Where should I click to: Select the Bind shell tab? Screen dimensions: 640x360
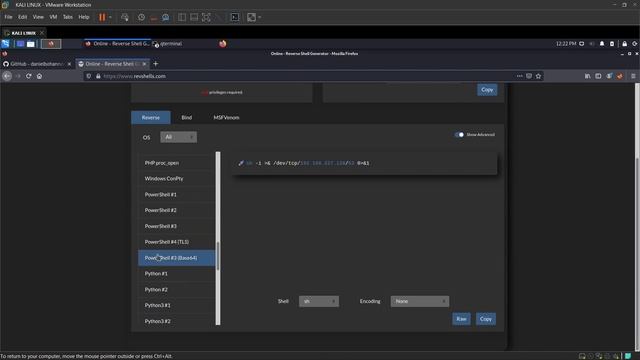[x=187, y=118]
